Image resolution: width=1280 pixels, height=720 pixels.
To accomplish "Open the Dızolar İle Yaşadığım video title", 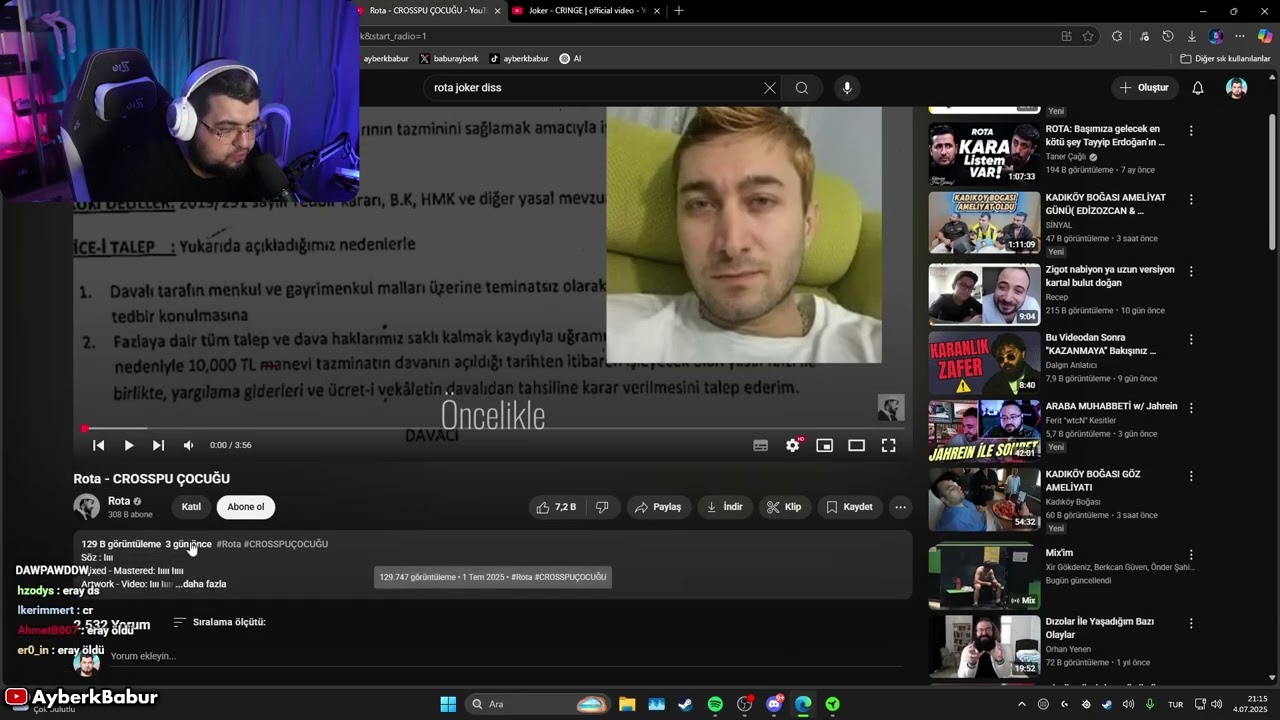I will point(1100,628).
